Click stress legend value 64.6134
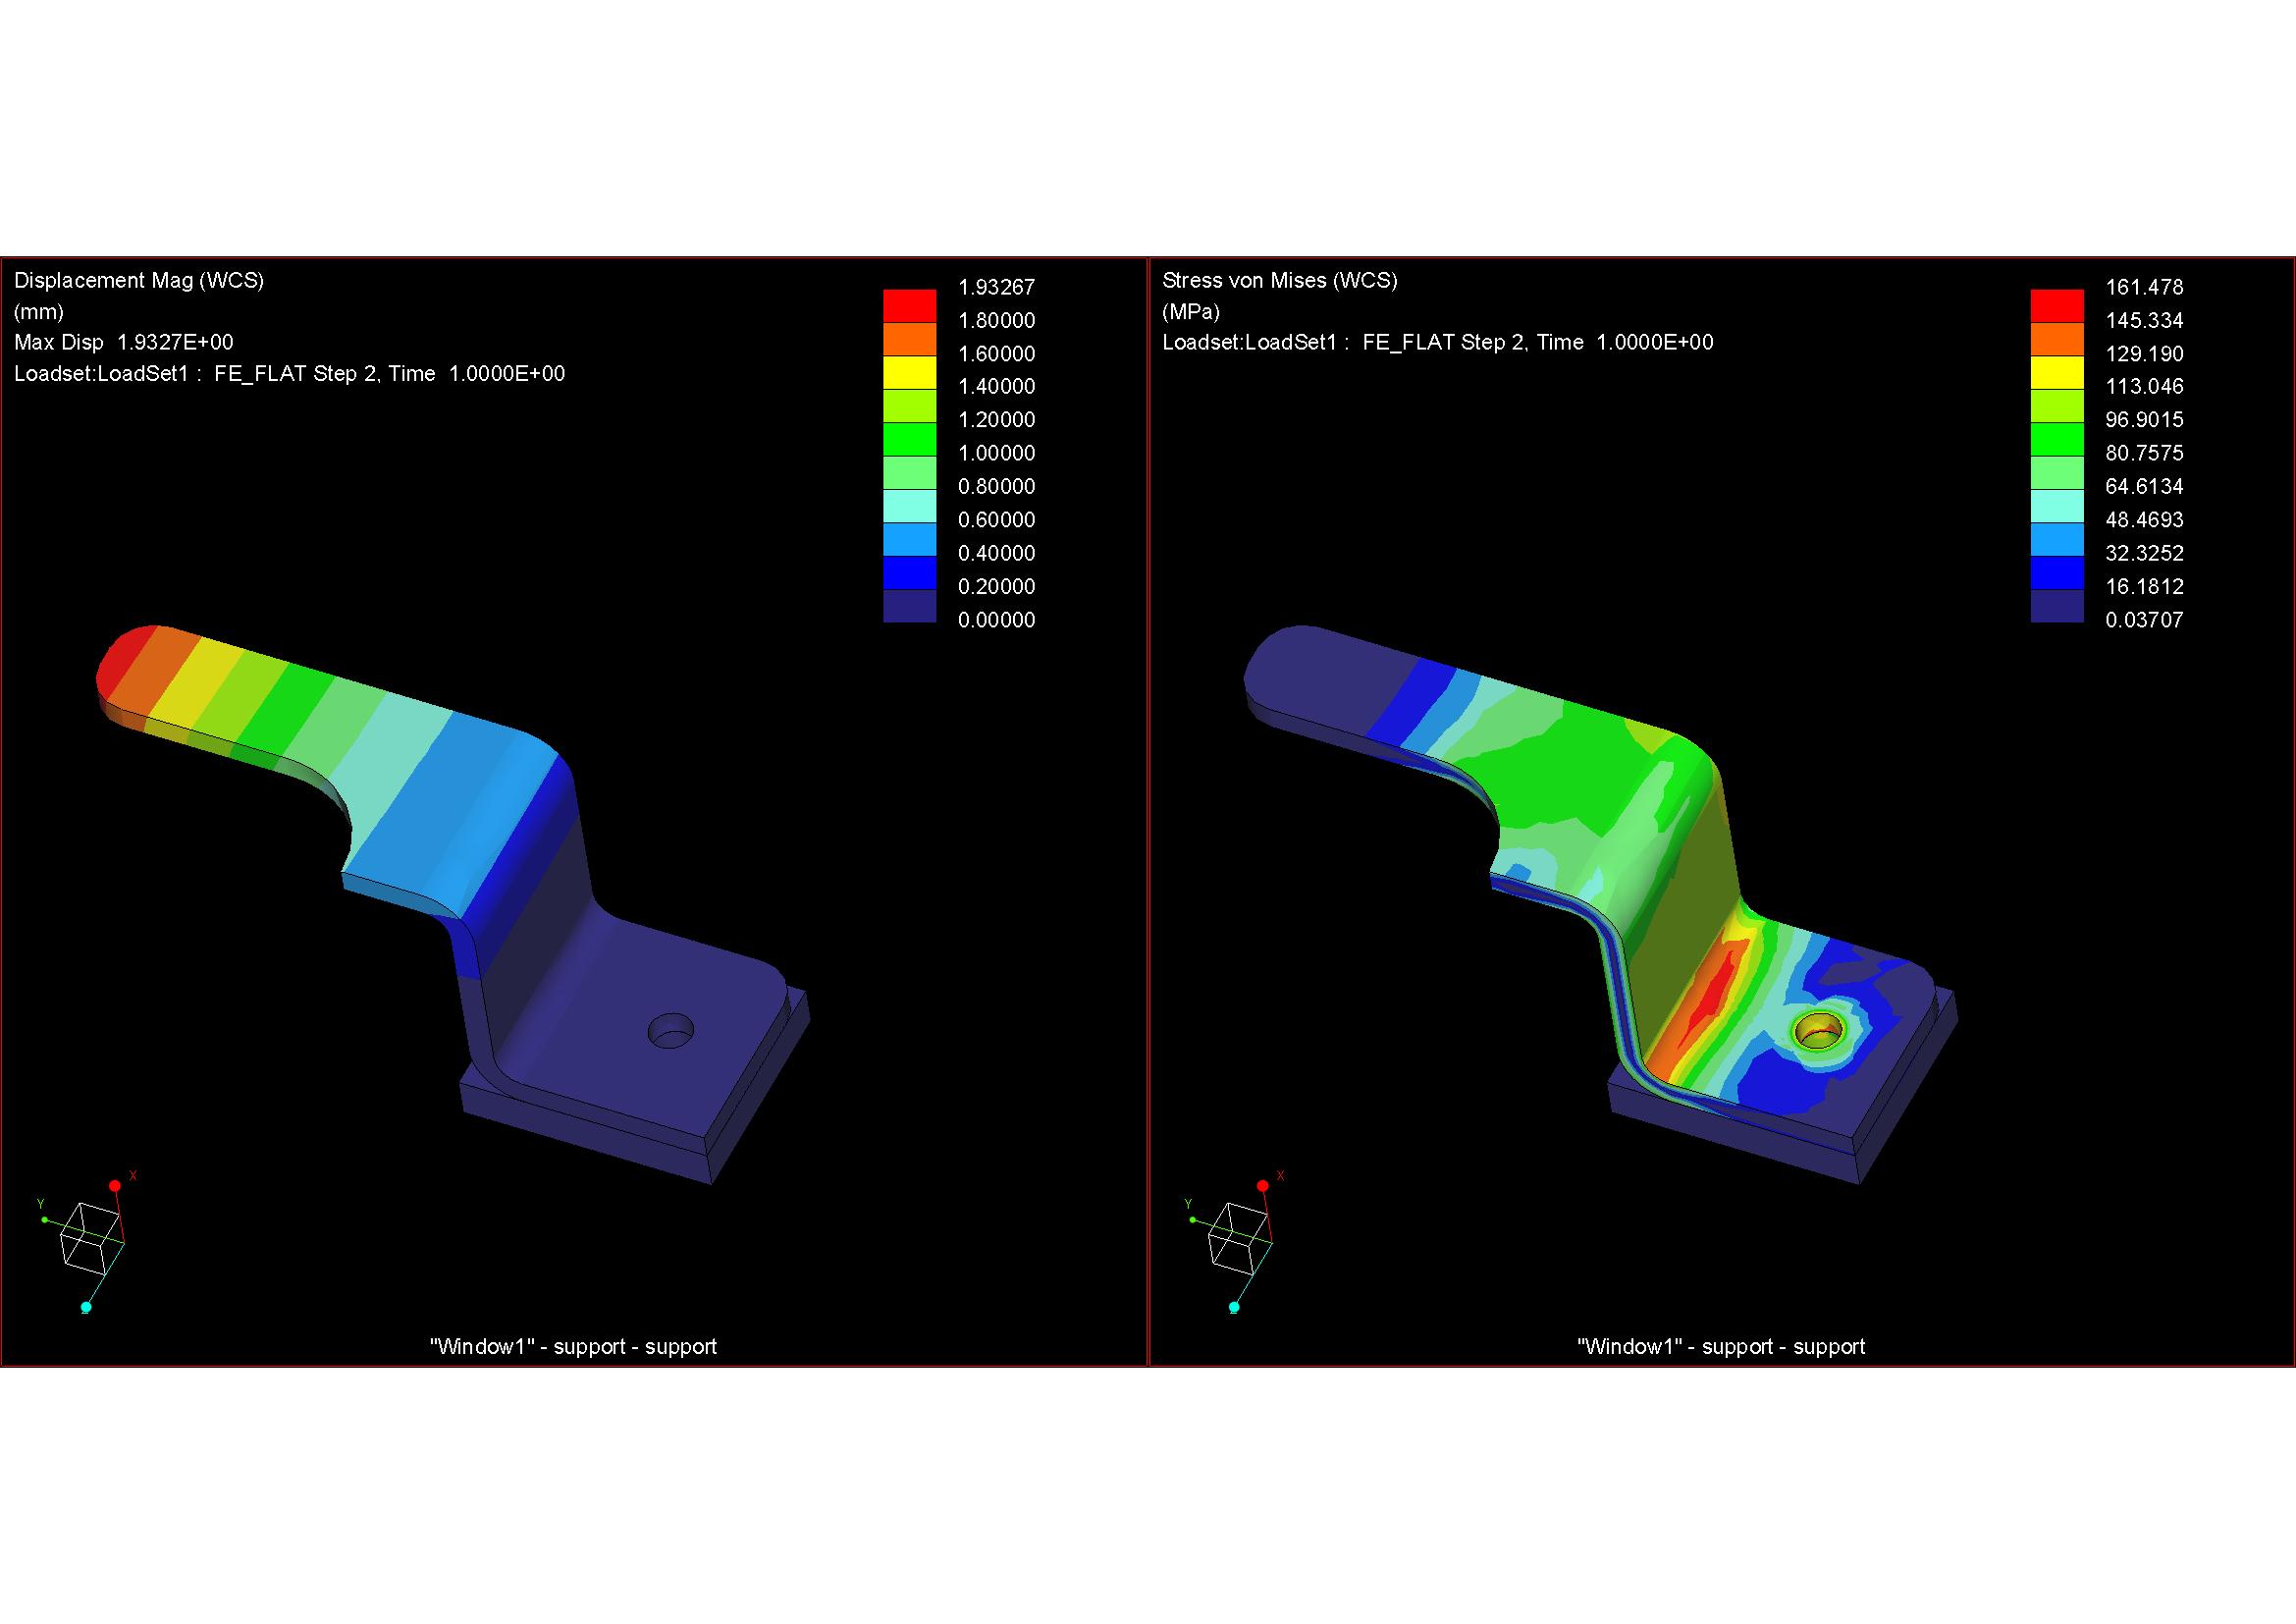Screen dimensions: 2296x1624 coord(2144,486)
